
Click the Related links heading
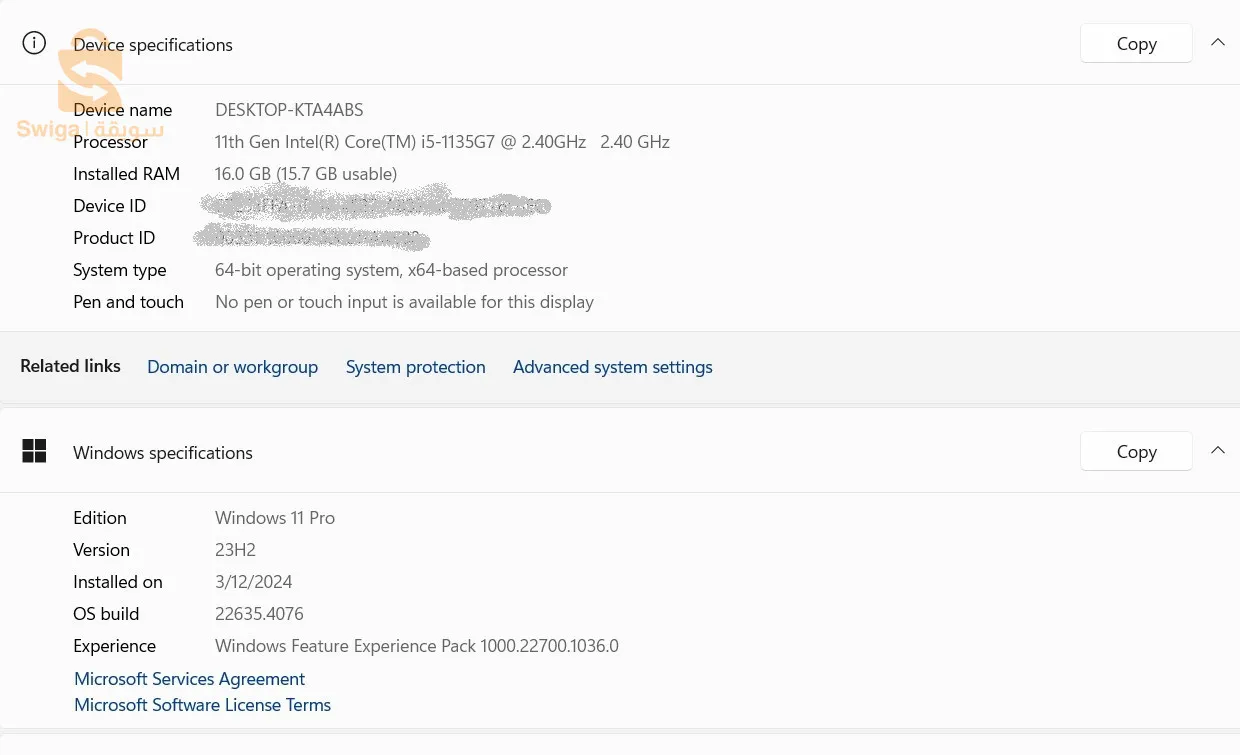point(70,366)
